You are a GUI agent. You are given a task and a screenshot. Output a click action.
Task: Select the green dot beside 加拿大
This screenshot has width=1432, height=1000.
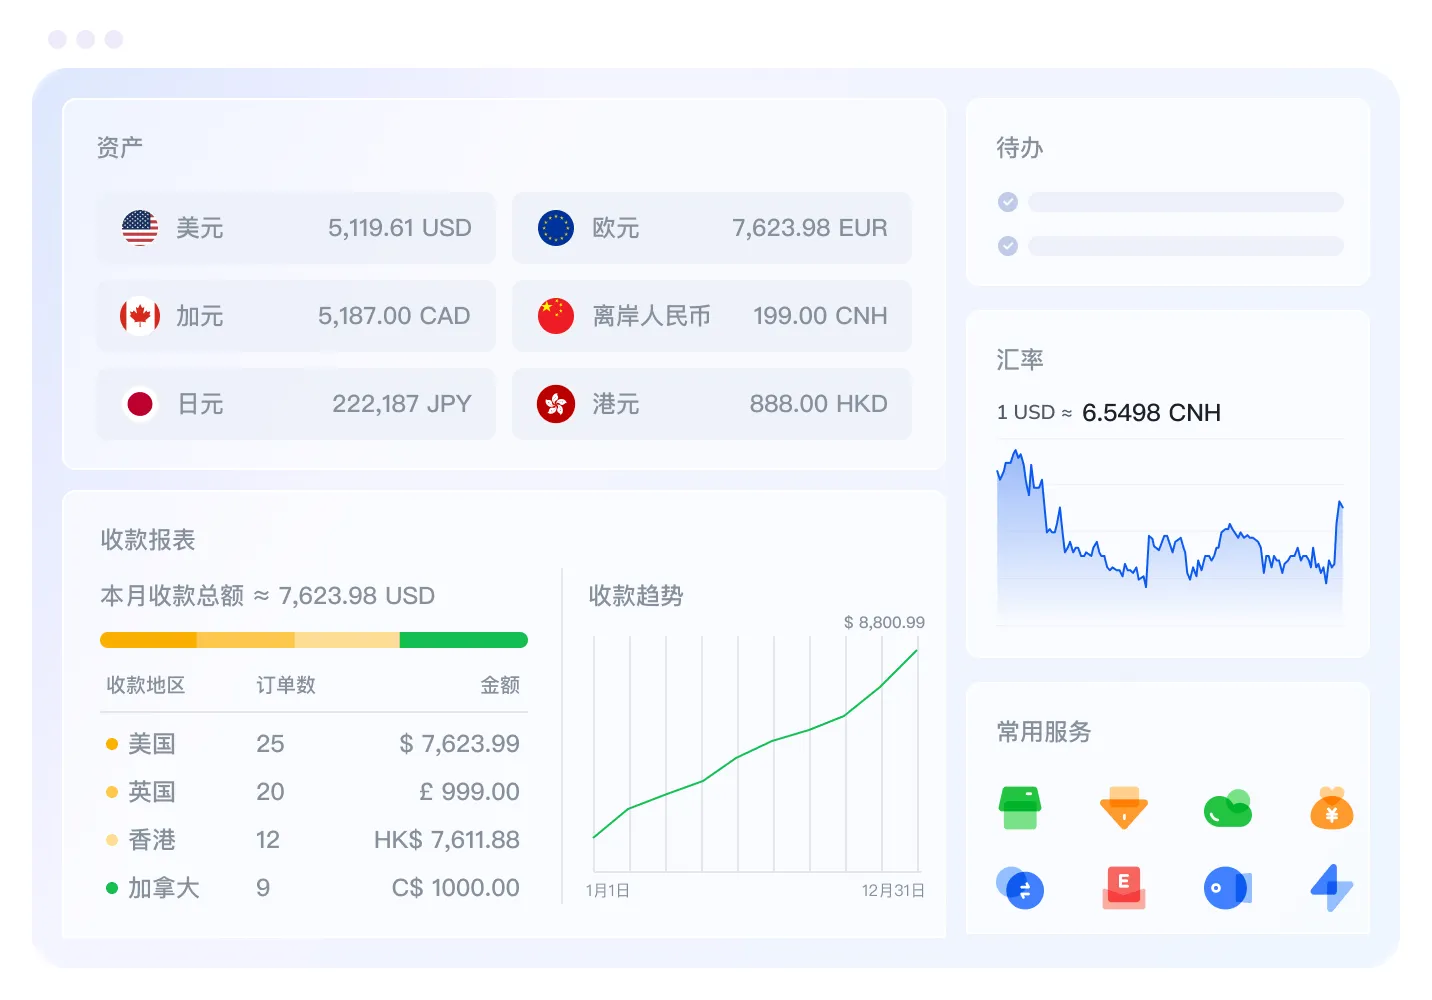111,887
